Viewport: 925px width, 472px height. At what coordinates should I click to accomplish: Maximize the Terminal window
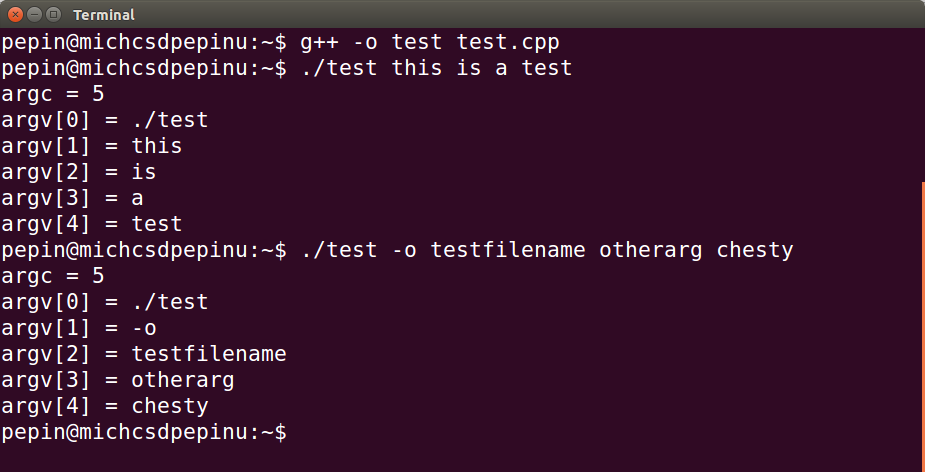click(52, 14)
